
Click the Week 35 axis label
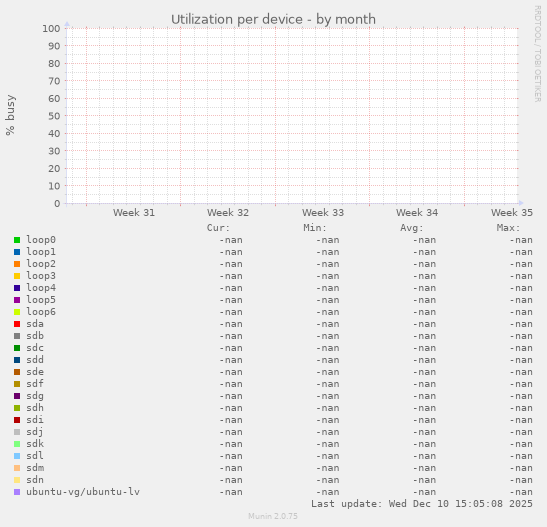click(x=512, y=212)
